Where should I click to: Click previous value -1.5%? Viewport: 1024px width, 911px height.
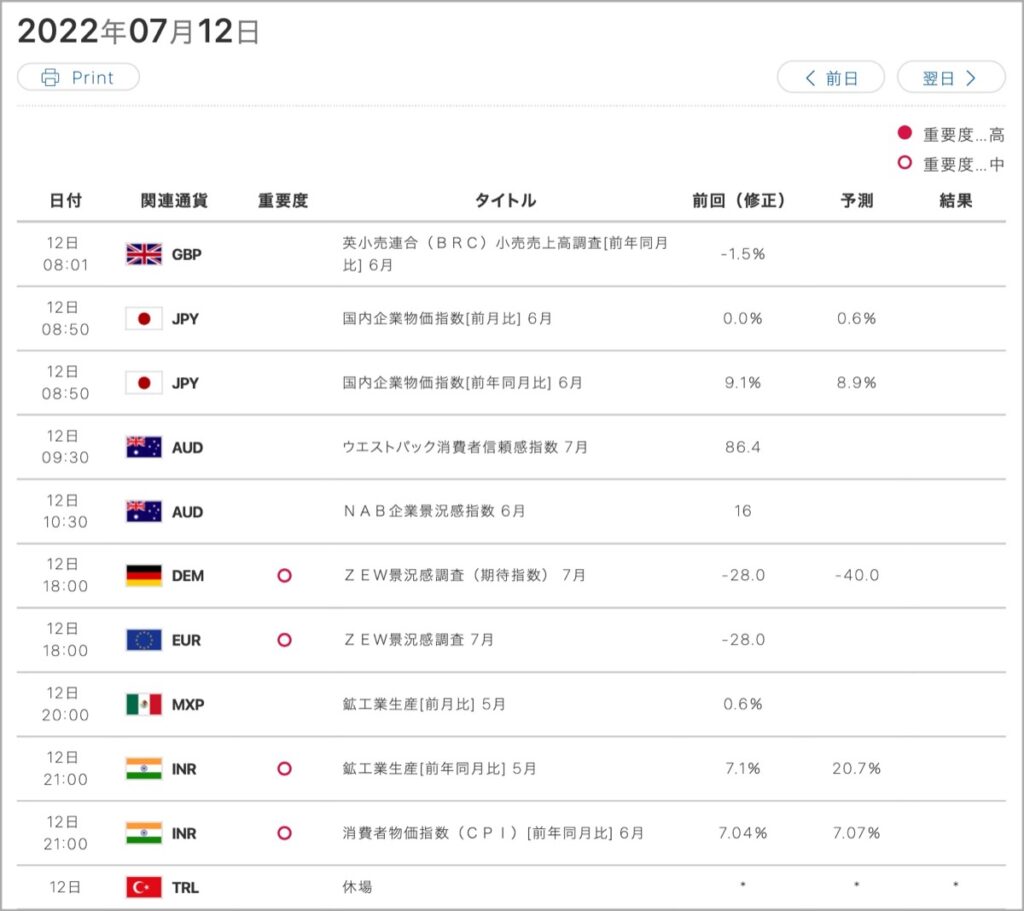[x=743, y=254]
